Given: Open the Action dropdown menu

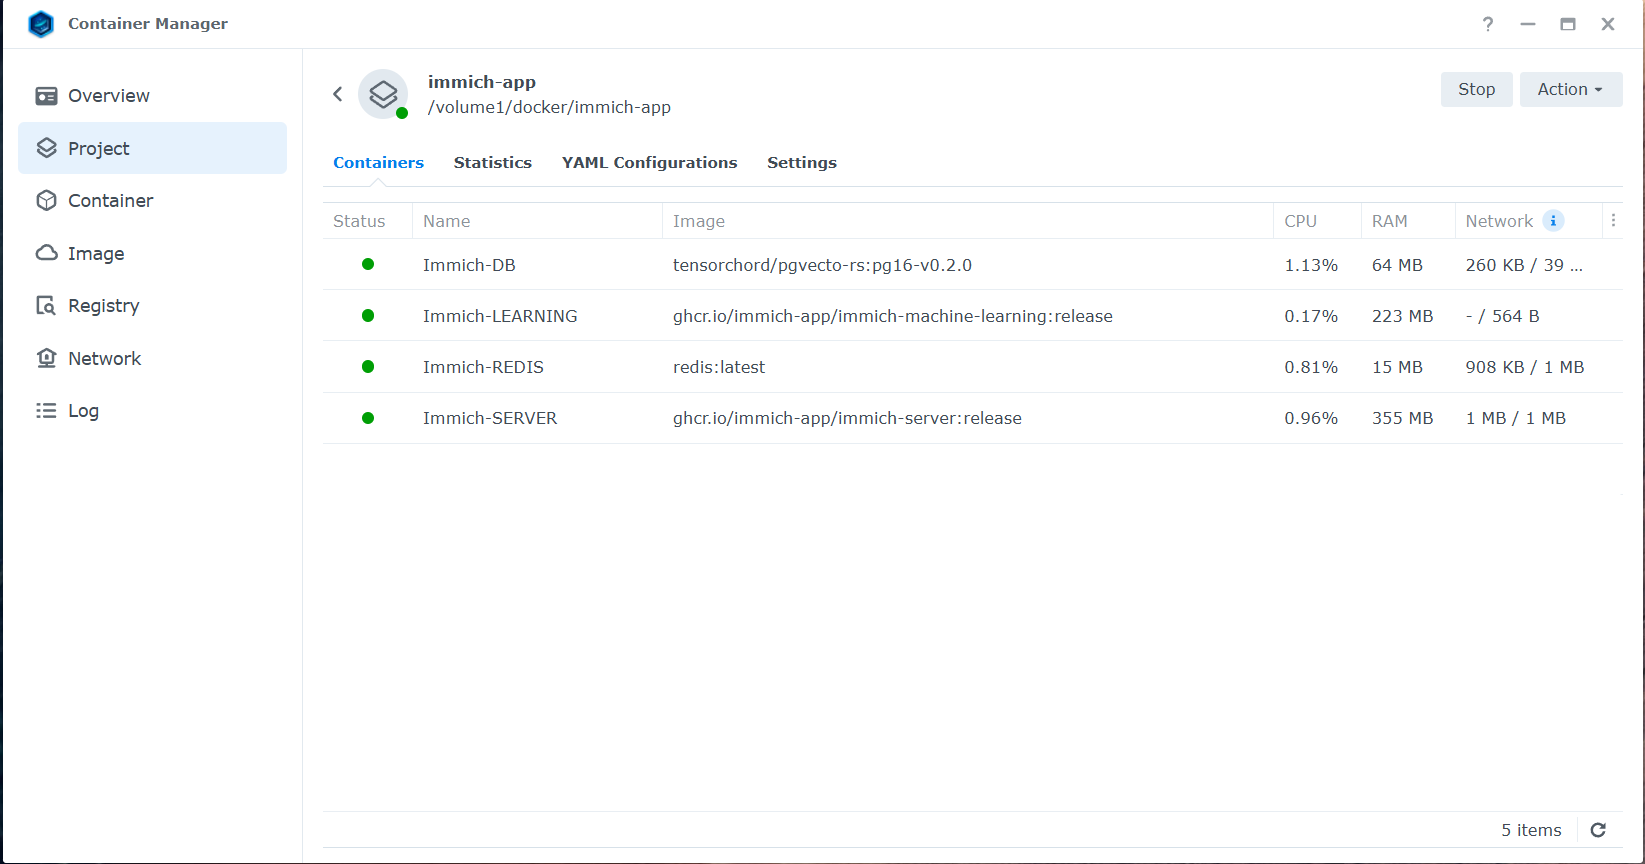Looking at the screenshot, I should [x=1571, y=89].
